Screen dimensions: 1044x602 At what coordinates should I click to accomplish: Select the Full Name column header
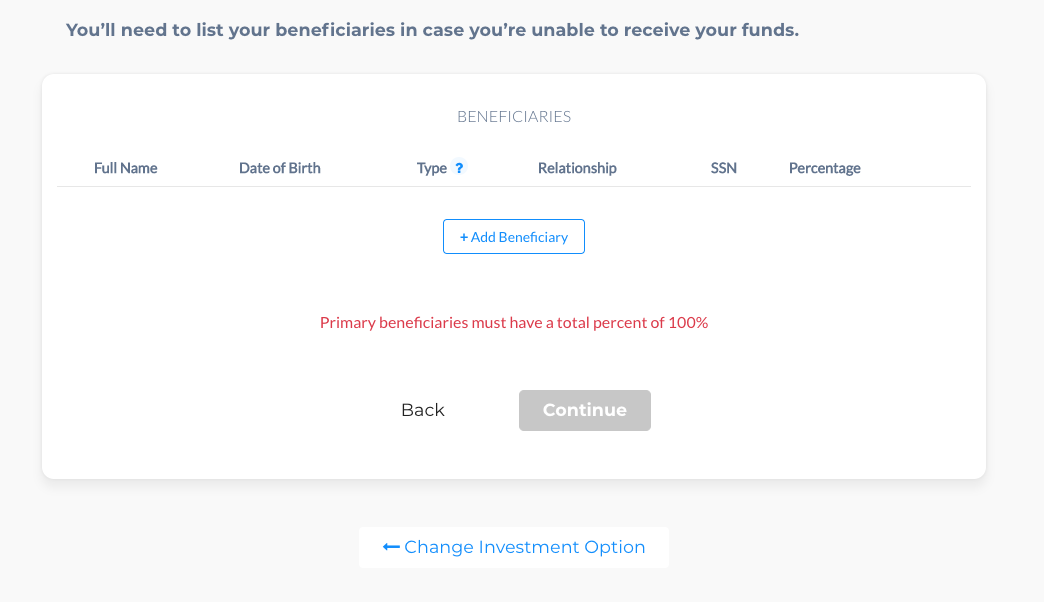[125, 168]
